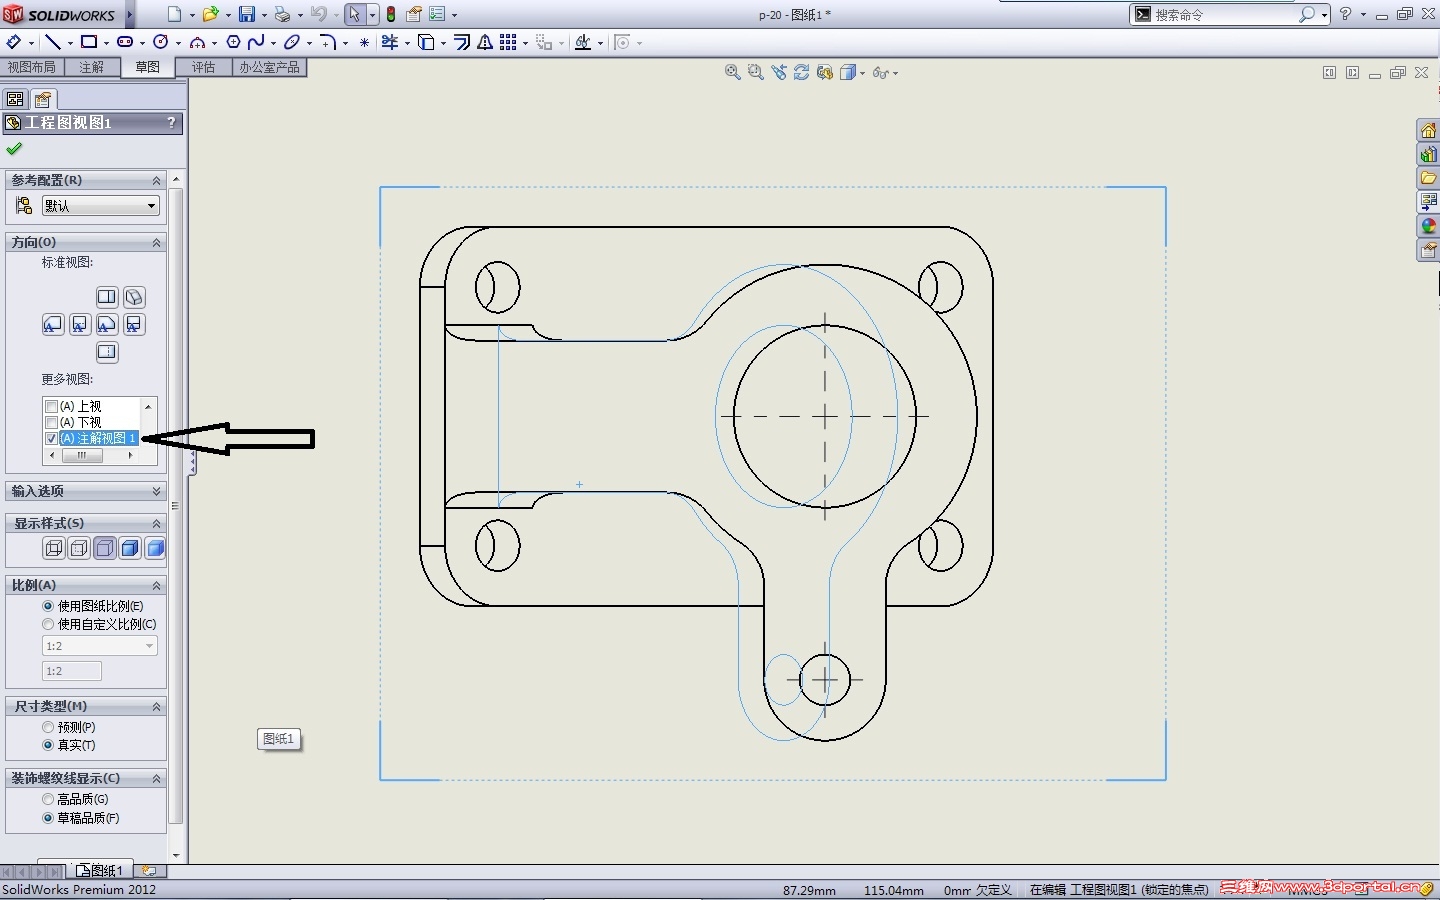Screen dimensions: 1440x900
Task: Check the (A) 上视 view checkbox
Action: 52,407
